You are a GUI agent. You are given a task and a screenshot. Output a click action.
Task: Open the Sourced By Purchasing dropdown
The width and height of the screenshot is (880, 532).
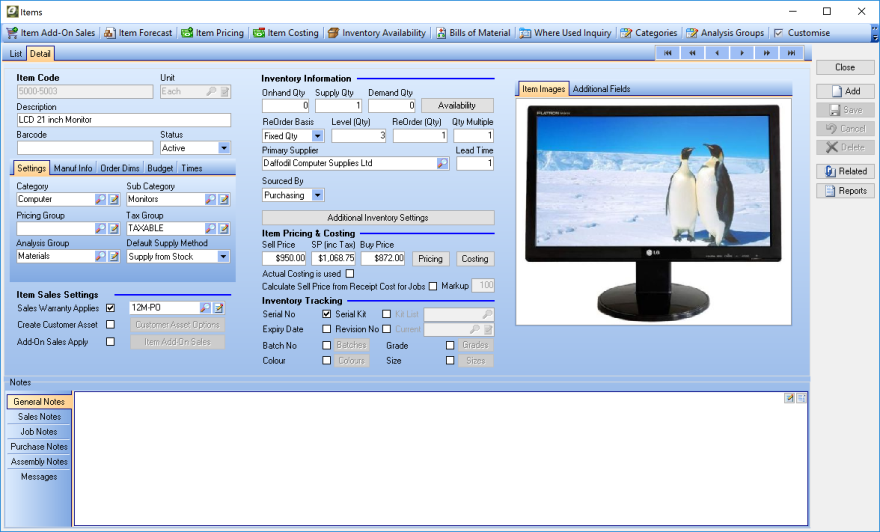coord(317,195)
